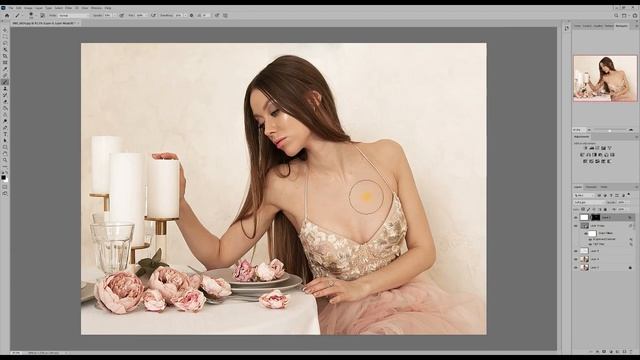
Task: Toggle visibility of first smart filter entry
Action: pos(589,239)
